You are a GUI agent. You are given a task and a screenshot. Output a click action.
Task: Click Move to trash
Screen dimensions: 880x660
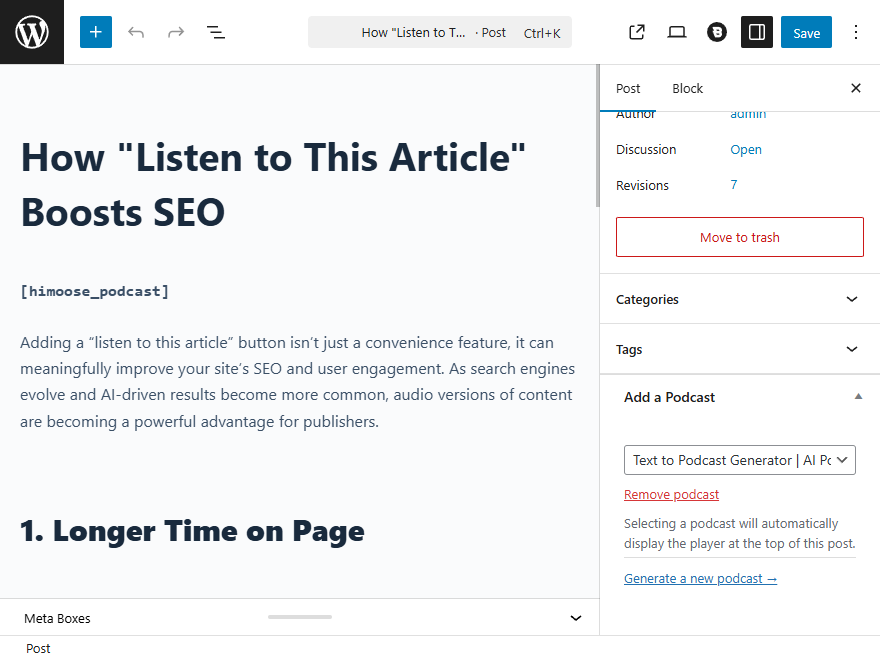pos(739,237)
